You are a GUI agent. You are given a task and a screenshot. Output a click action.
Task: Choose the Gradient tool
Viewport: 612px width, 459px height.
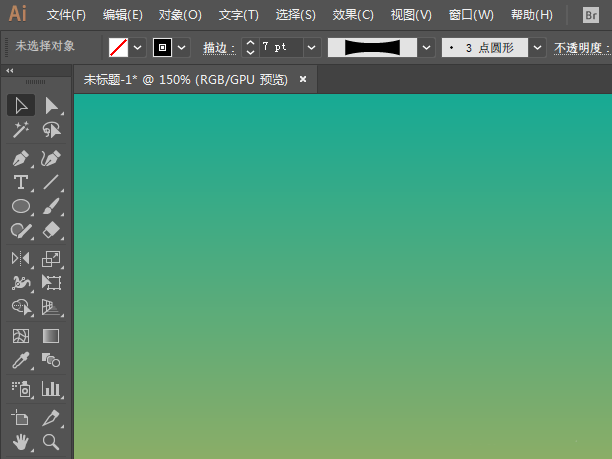click(x=51, y=336)
